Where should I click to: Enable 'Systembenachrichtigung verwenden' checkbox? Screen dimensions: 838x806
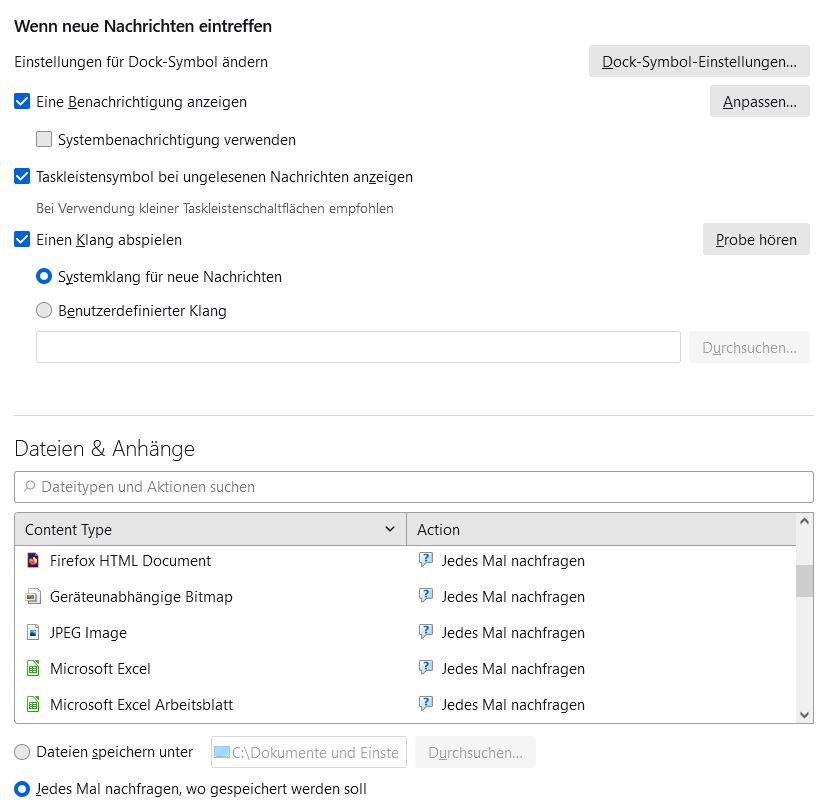(44, 140)
